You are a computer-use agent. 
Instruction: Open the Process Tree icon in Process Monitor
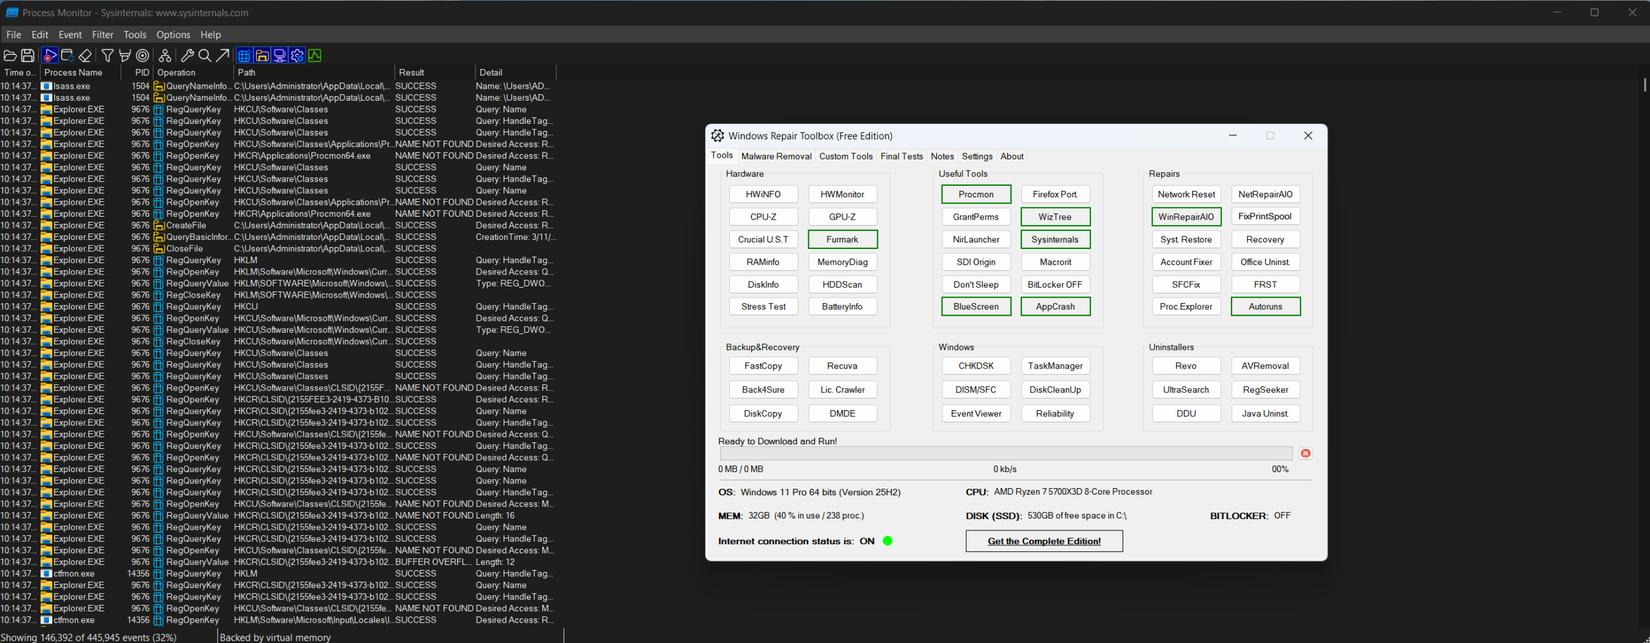[165, 55]
